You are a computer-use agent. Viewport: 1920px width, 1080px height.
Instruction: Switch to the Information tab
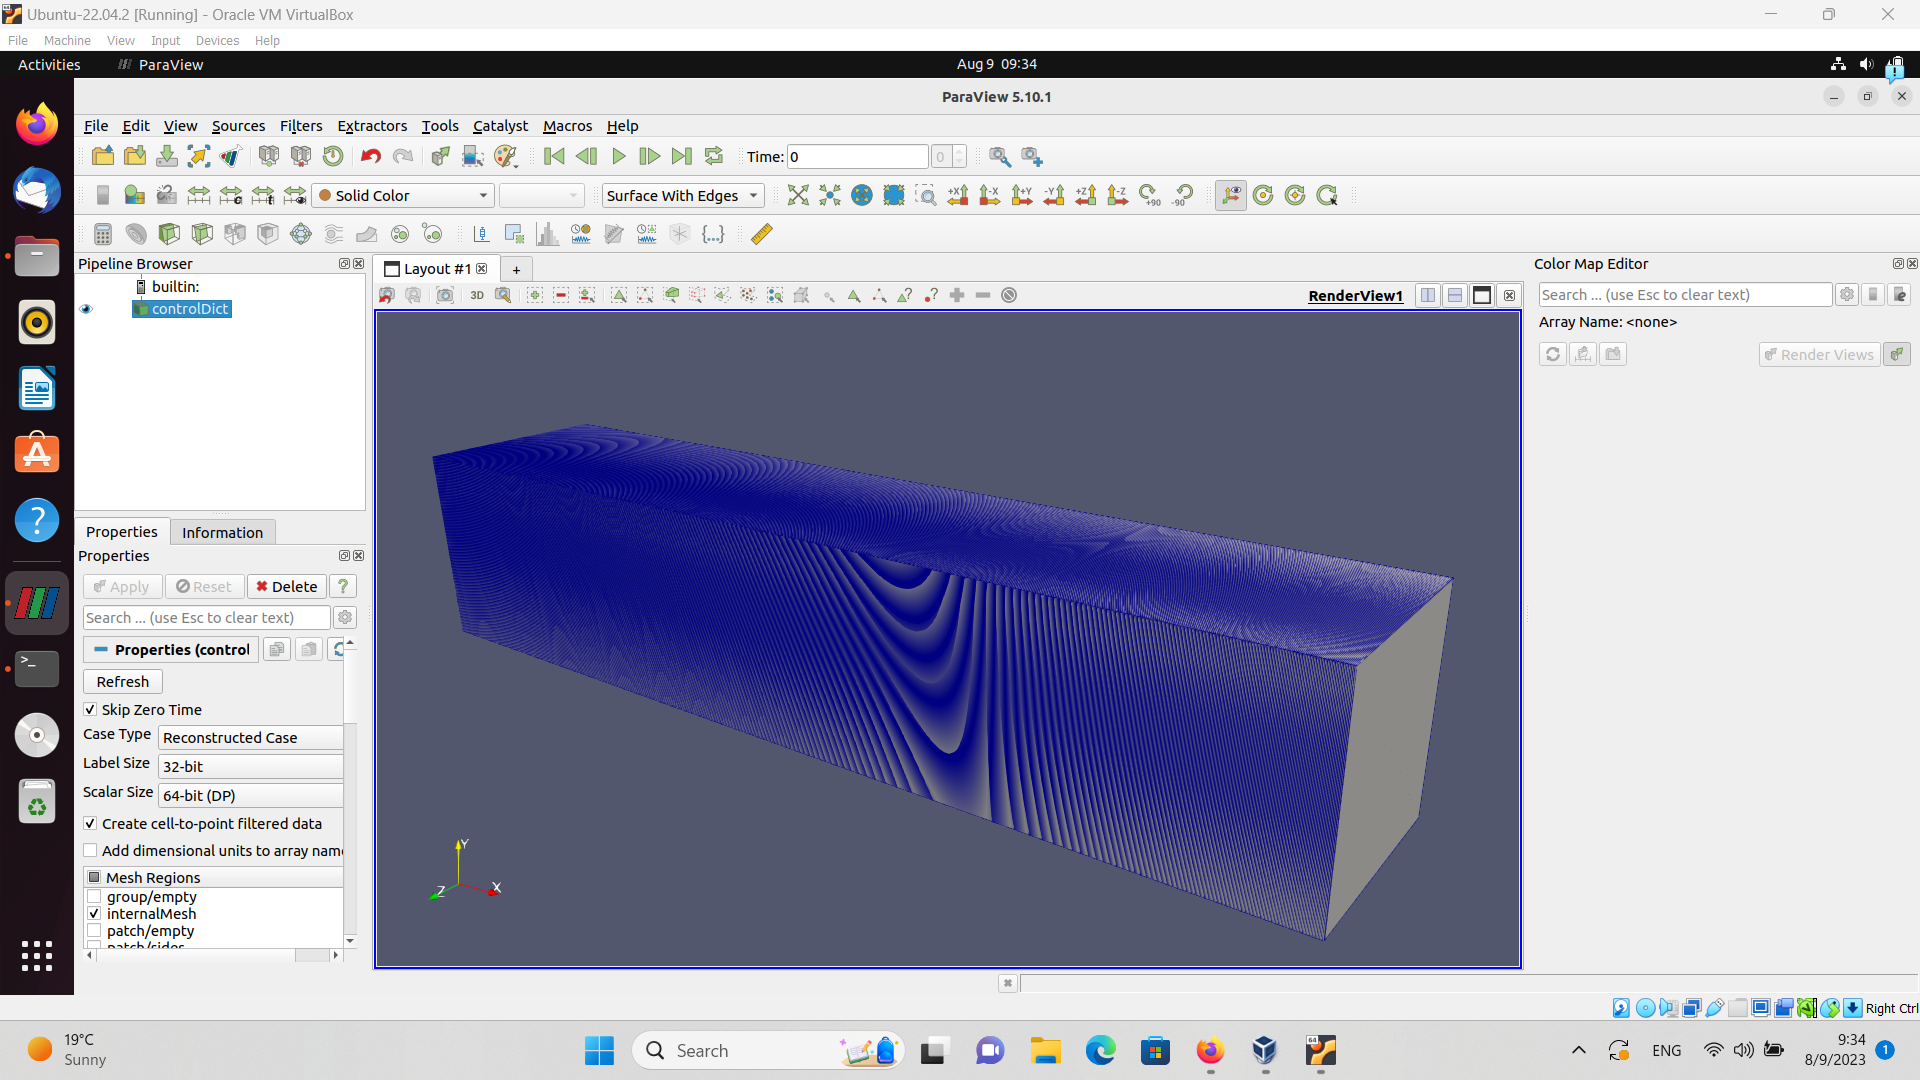click(x=222, y=532)
